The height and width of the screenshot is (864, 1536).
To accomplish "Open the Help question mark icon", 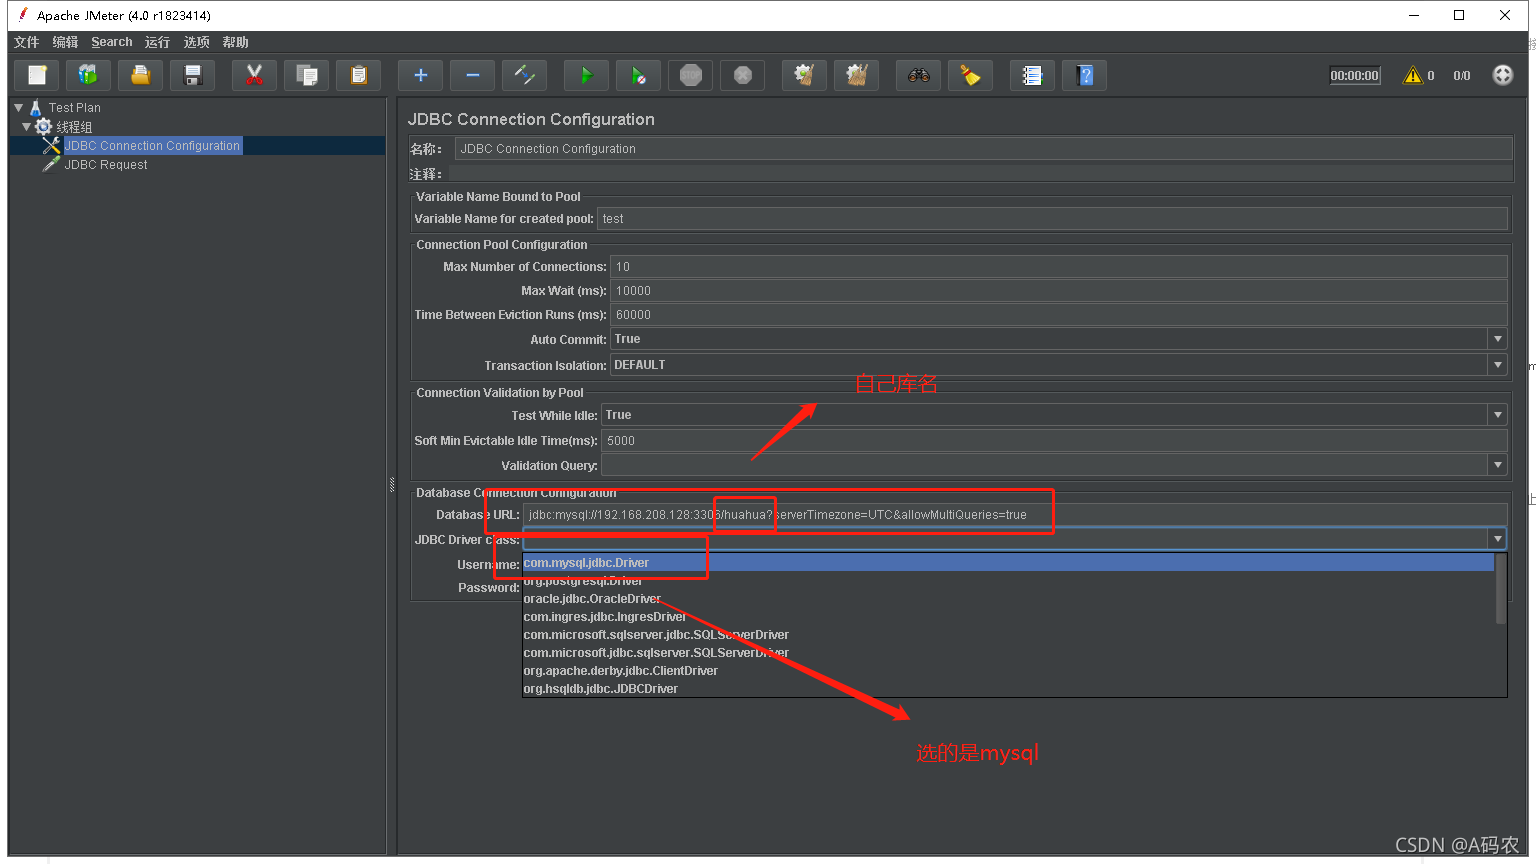I will (x=1085, y=75).
